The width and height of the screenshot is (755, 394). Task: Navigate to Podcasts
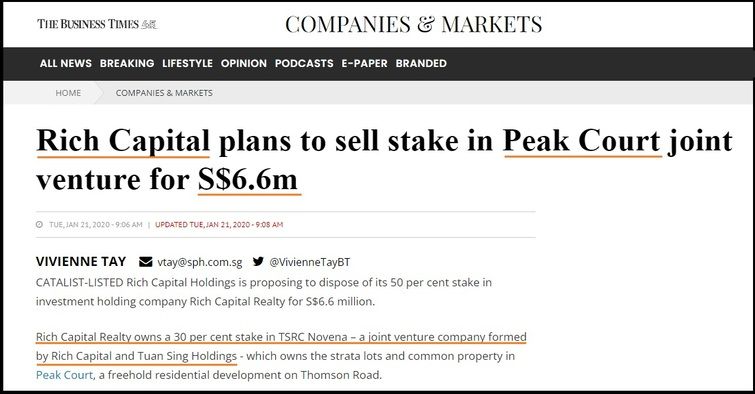tap(304, 64)
